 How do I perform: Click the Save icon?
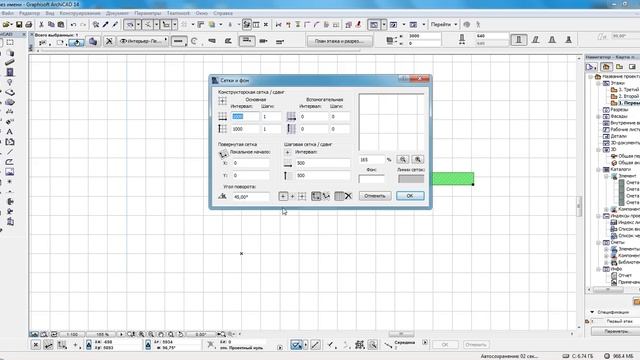pyautogui.click(x=19, y=24)
